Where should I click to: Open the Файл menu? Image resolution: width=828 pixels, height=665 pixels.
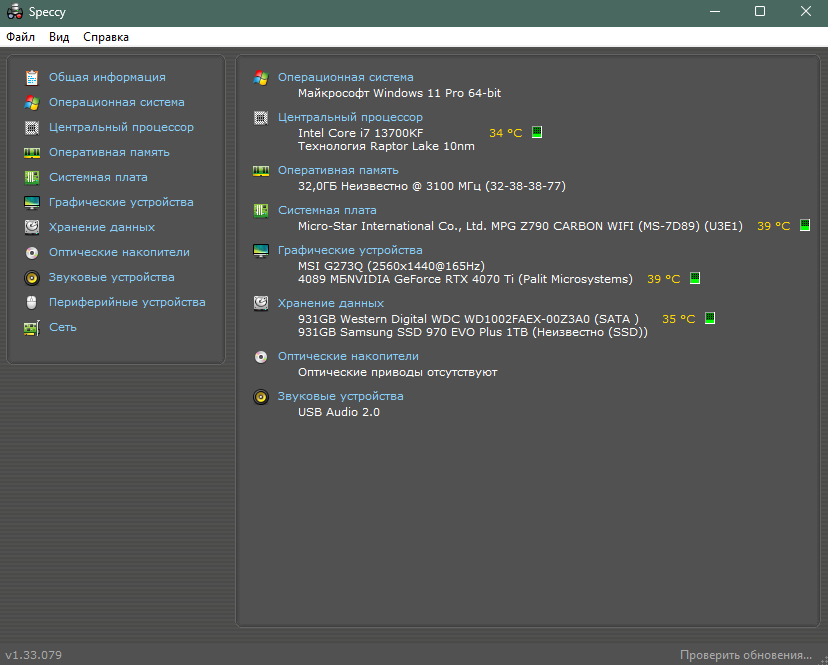tap(21, 37)
